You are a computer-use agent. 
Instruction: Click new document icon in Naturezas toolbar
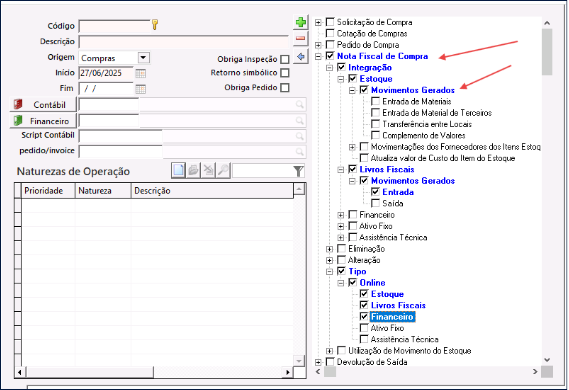(x=178, y=170)
